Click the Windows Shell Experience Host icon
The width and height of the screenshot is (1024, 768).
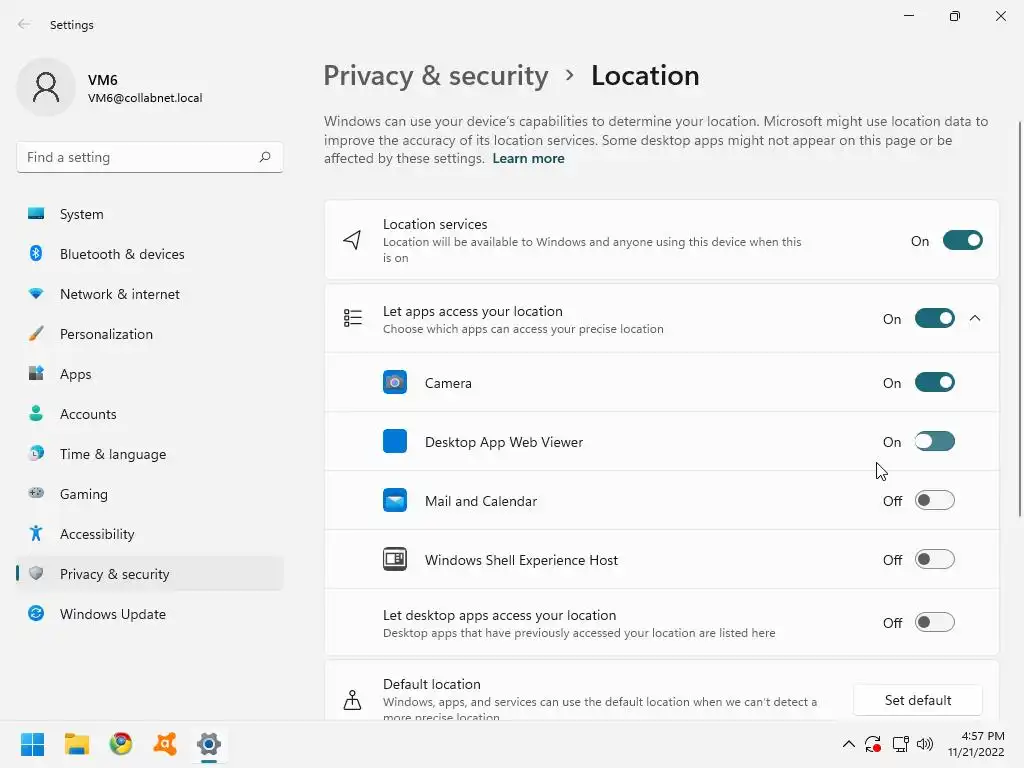(395, 560)
